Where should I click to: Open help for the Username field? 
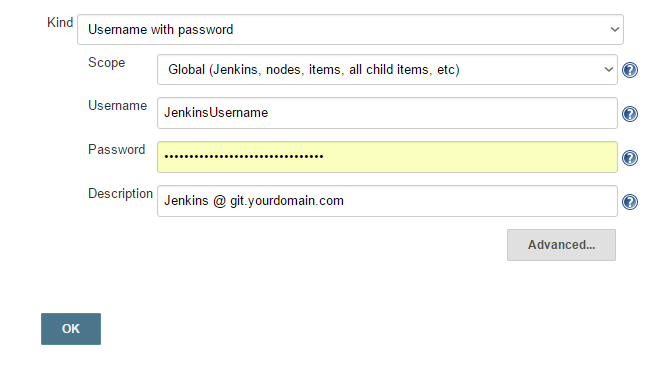coord(630,114)
